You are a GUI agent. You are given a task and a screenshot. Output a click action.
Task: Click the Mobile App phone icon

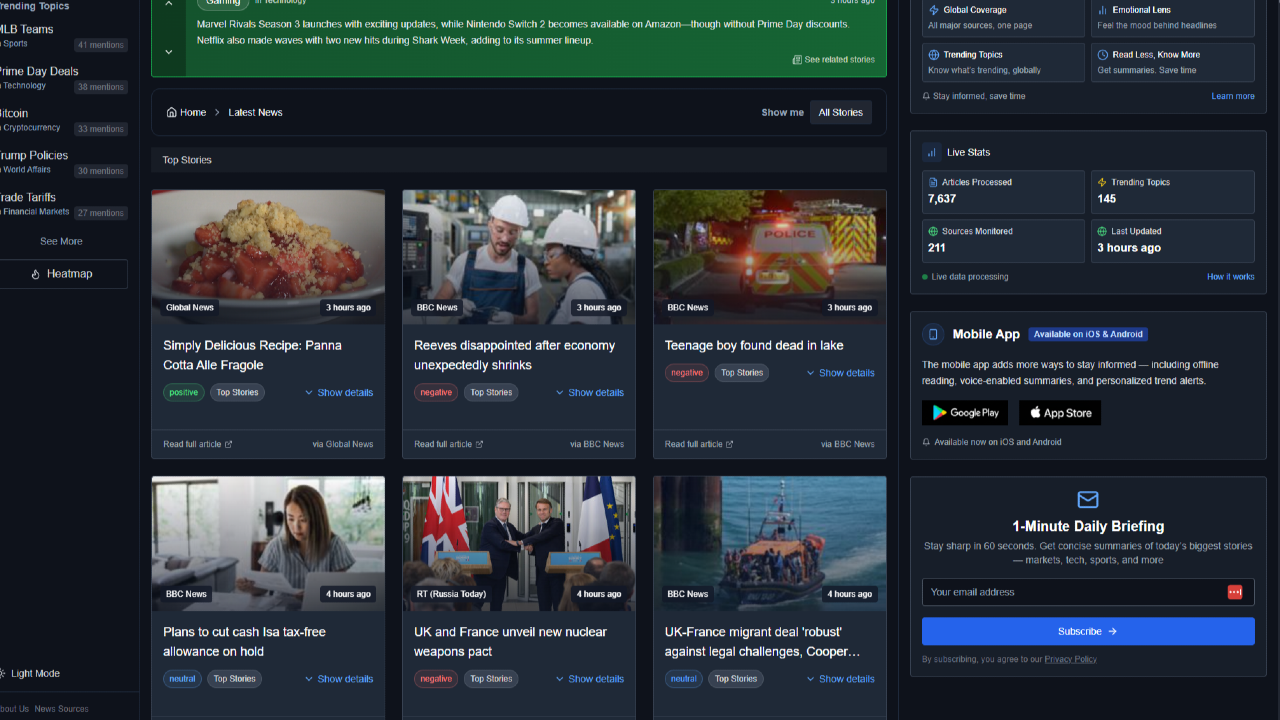(x=933, y=334)
